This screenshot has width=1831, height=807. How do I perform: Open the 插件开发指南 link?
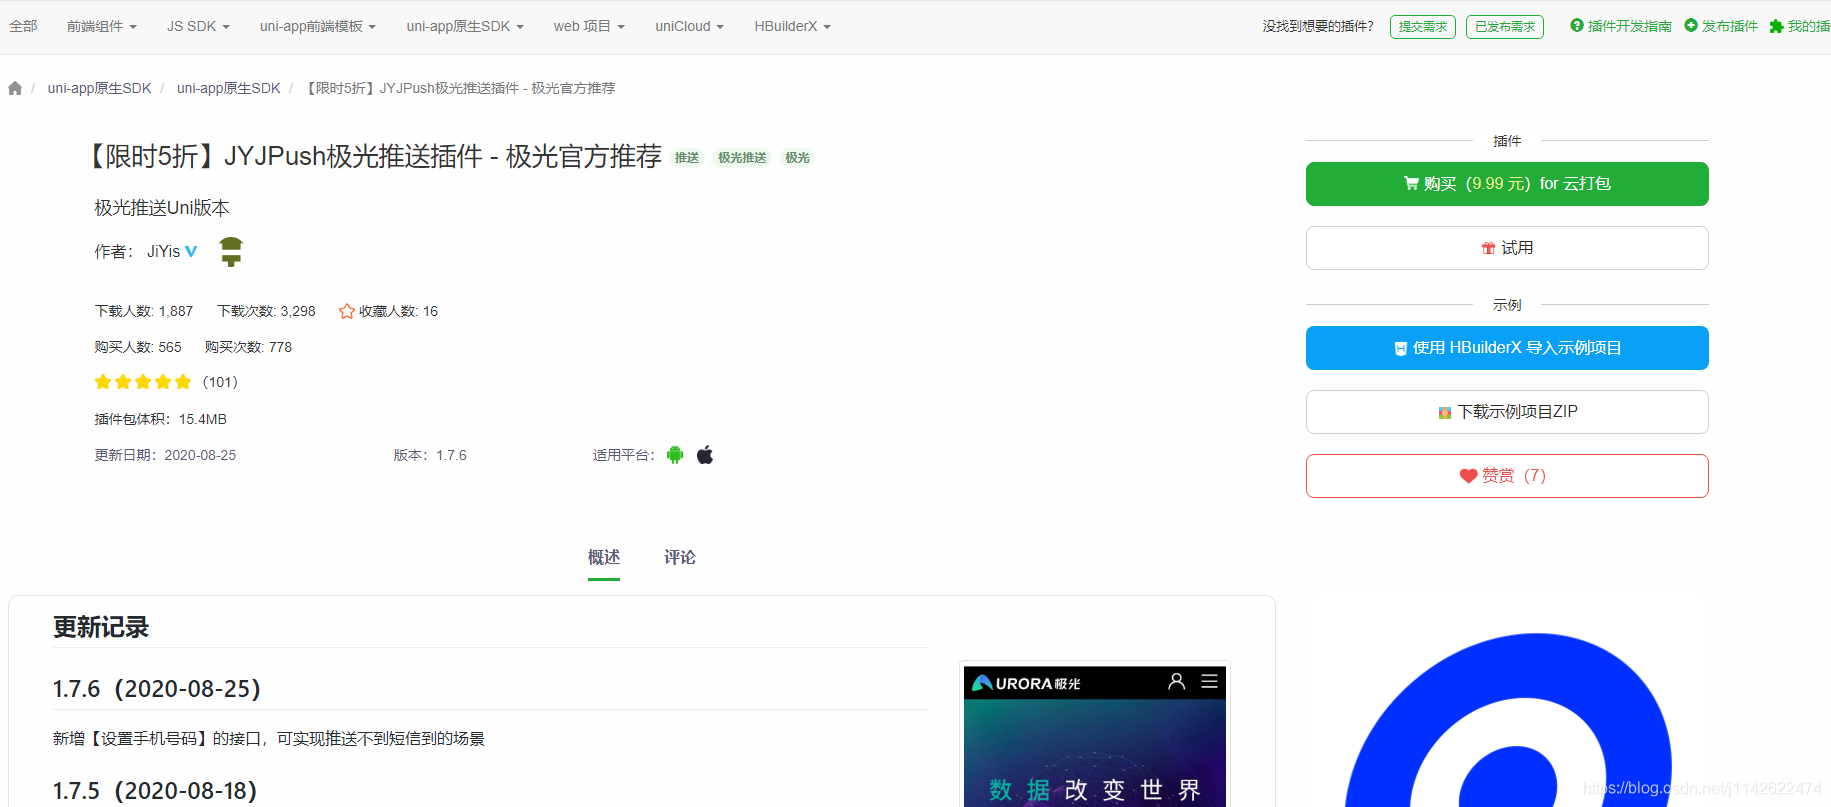(x=1621, y=26)
